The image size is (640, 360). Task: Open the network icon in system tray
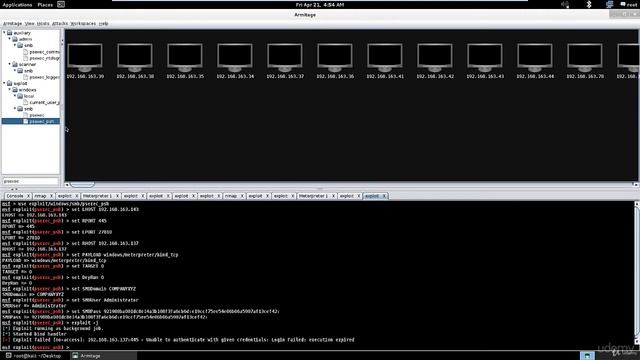[x=609, y=4]
